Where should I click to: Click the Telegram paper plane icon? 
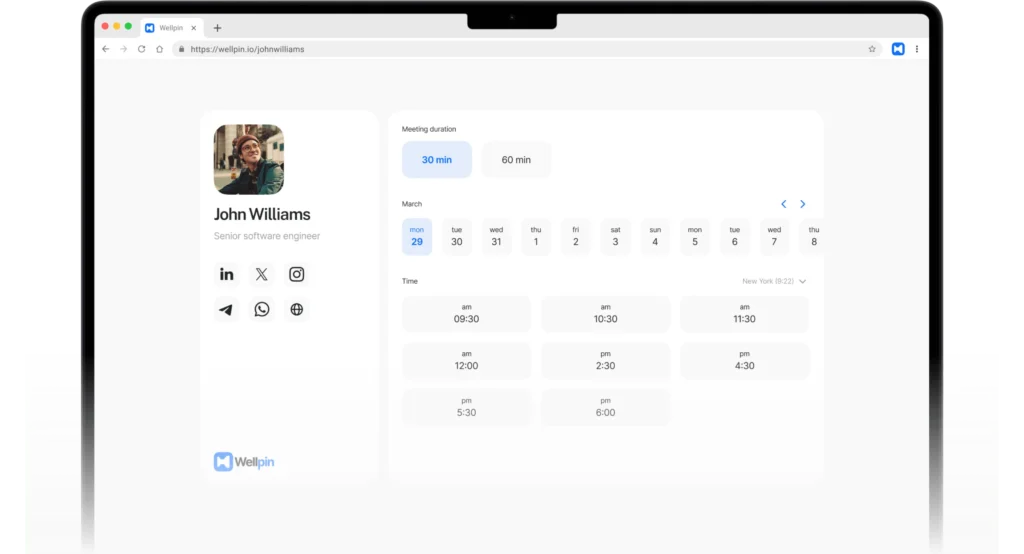coord(227,309)
